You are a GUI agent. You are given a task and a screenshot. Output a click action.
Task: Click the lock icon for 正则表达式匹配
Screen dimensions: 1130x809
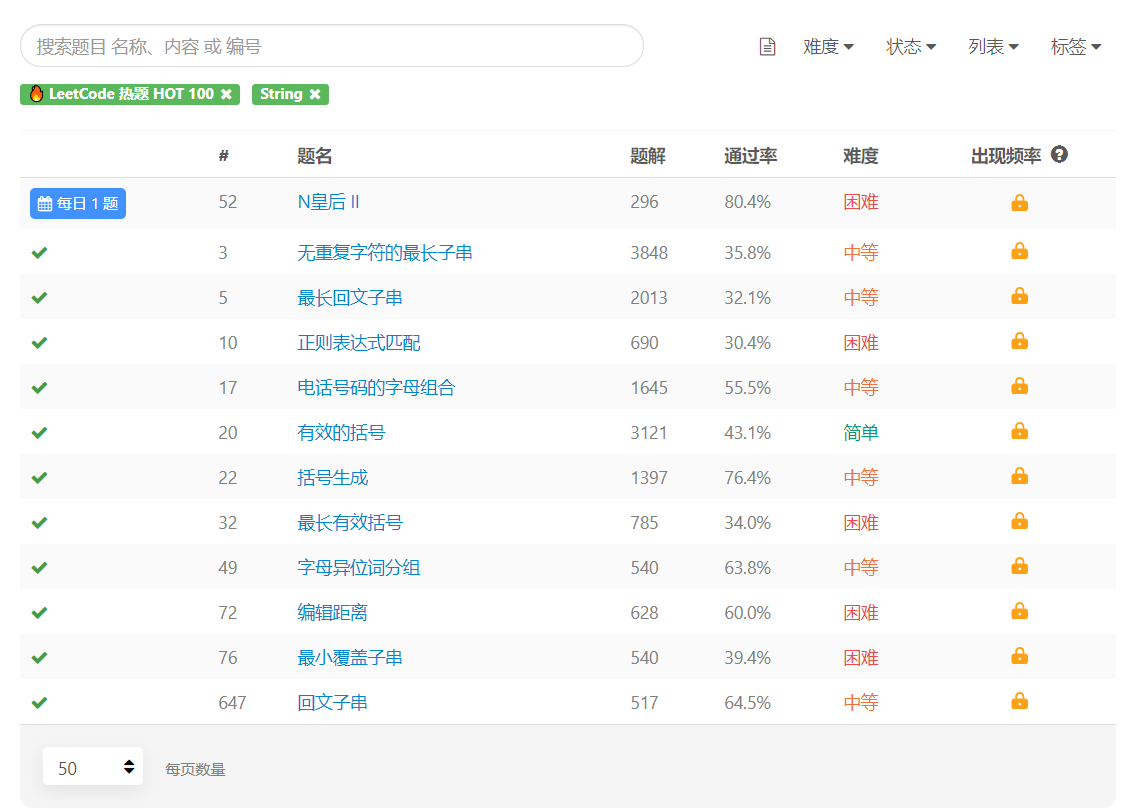pyautogui.click(x=1019, y=341)
